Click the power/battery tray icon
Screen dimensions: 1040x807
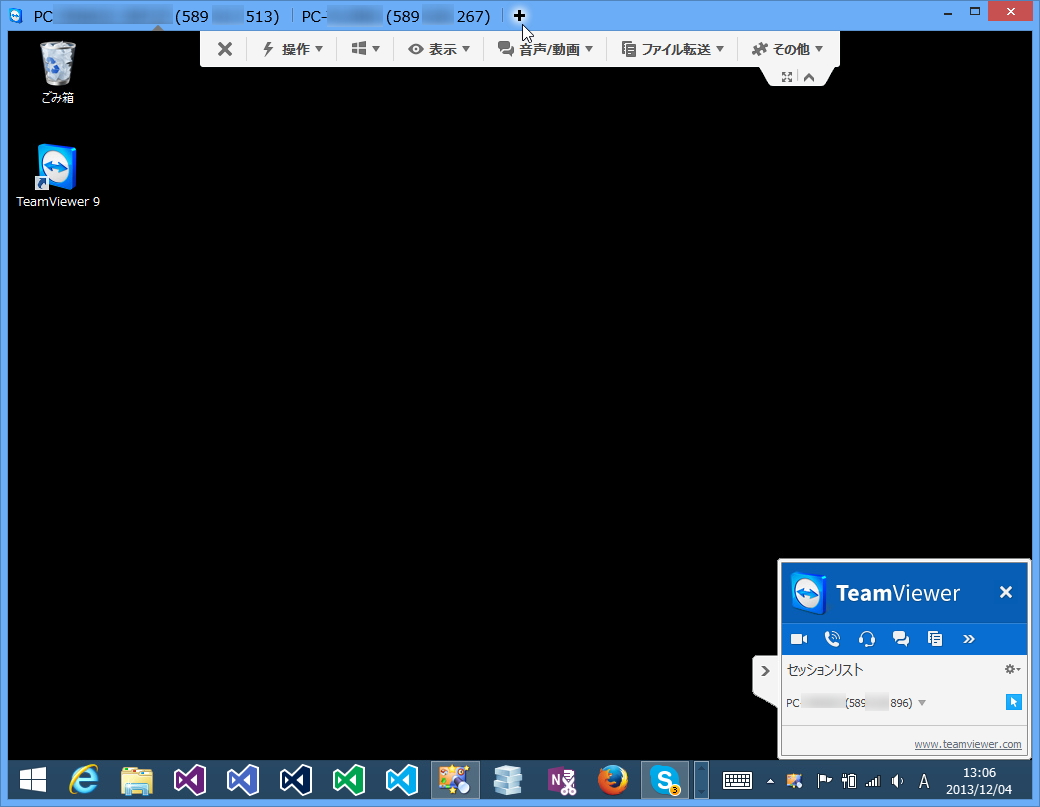849,781
